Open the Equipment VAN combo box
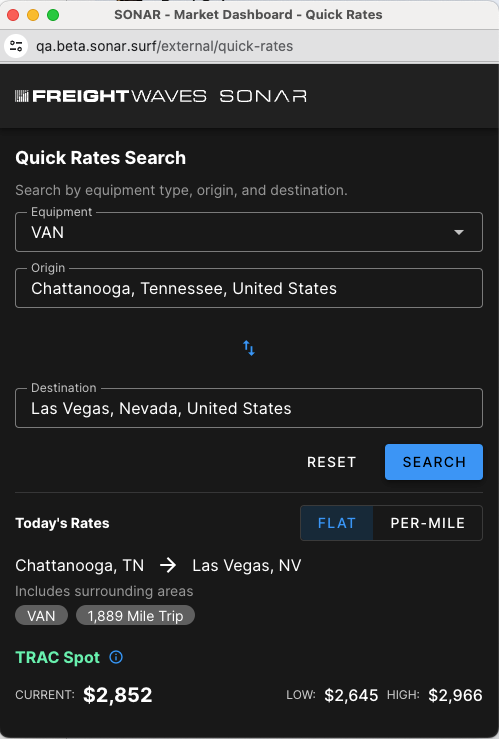499x739 pixels. pos(249,232)
